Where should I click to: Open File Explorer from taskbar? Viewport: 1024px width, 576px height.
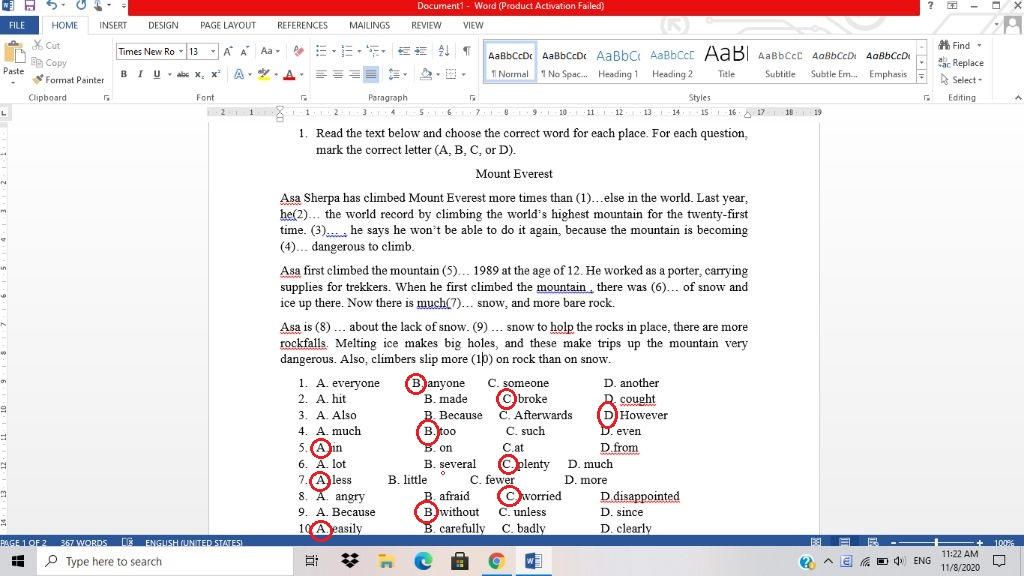[386, 561]
